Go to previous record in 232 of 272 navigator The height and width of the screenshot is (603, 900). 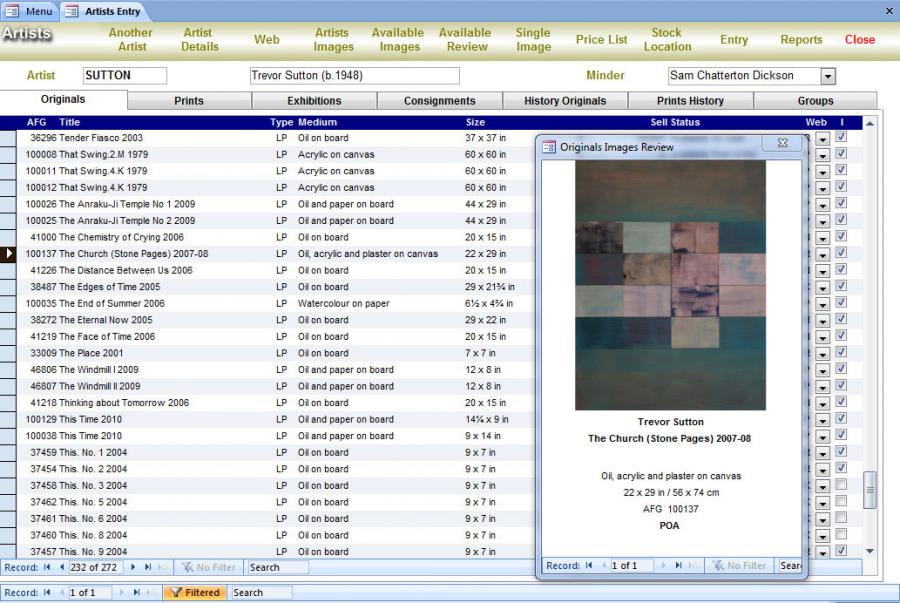(x=61, y=567)
